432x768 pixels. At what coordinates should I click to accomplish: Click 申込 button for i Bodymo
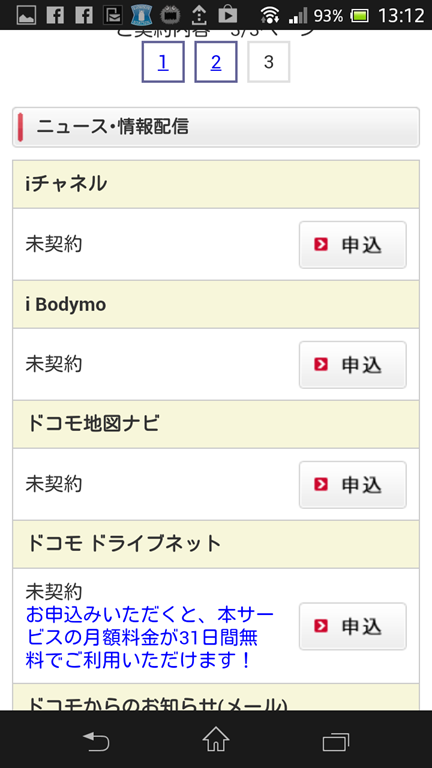coord(353,364)
